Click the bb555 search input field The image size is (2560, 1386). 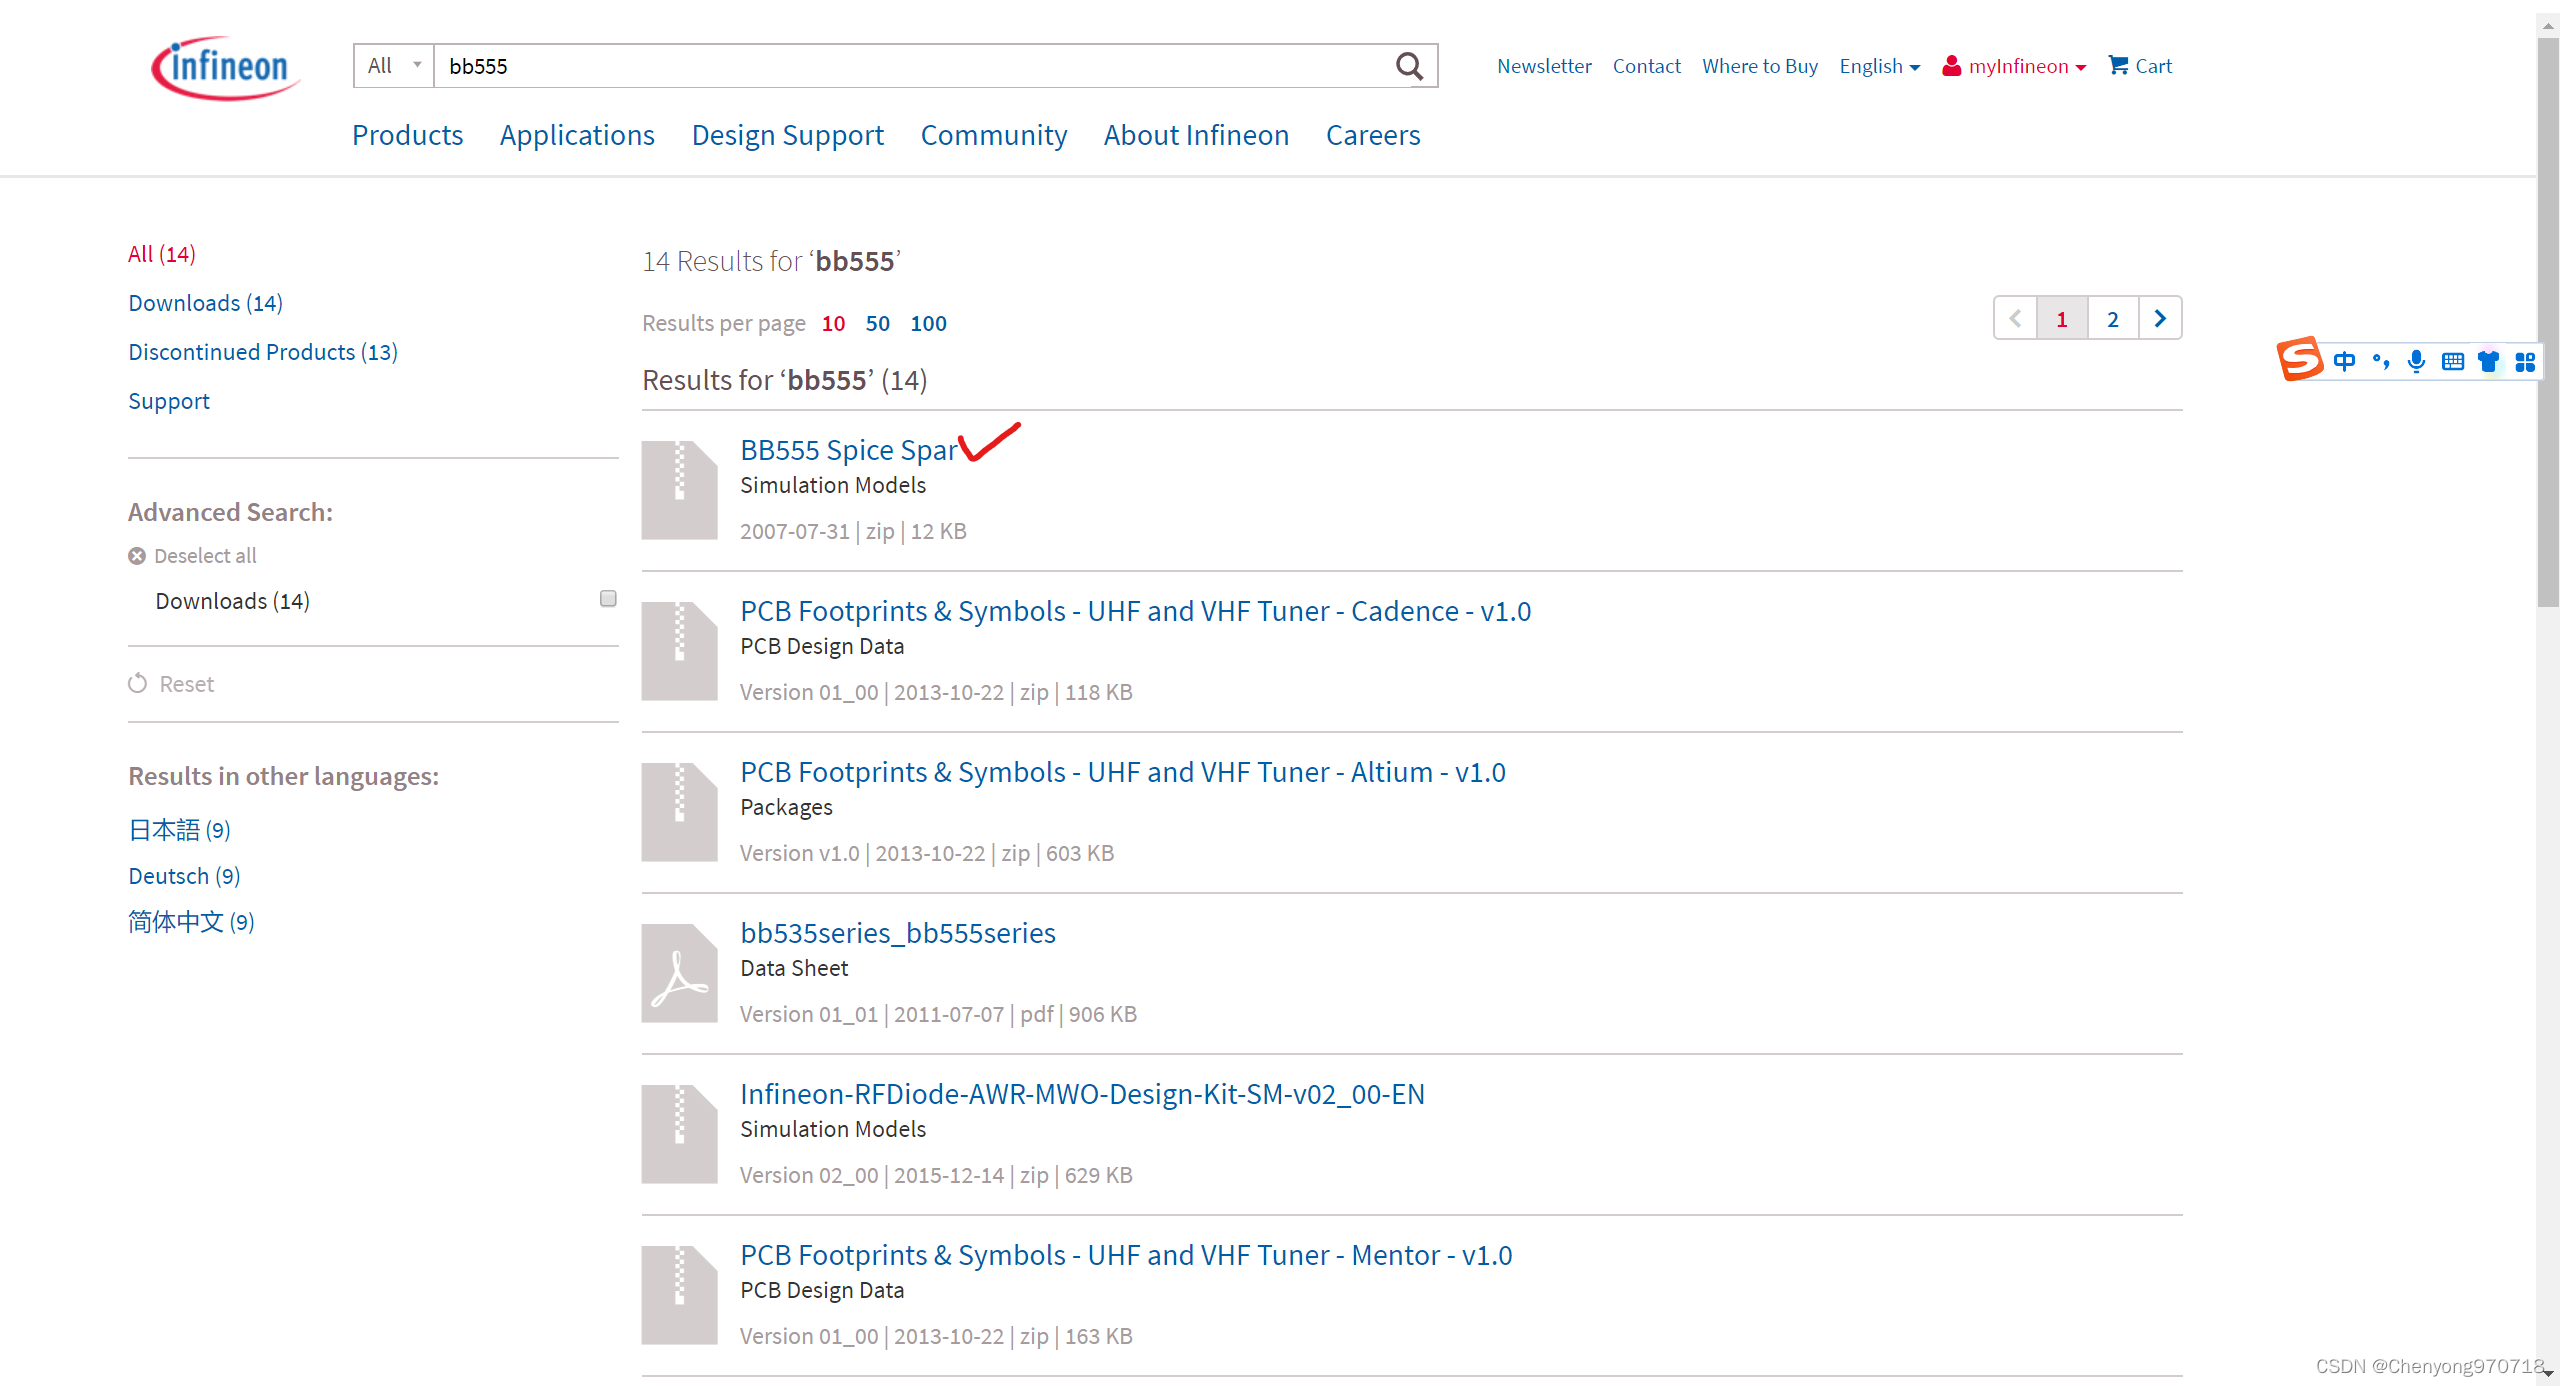click(910, 66)
